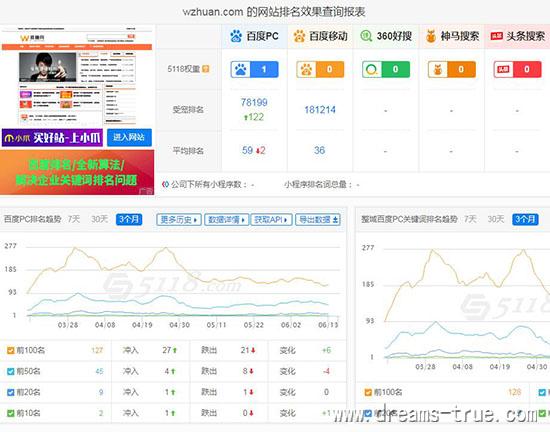Toggle 前100名 checkbox in 整域 keyword panel
This screenshot has width=550, height=432.
tap(368, 392)
